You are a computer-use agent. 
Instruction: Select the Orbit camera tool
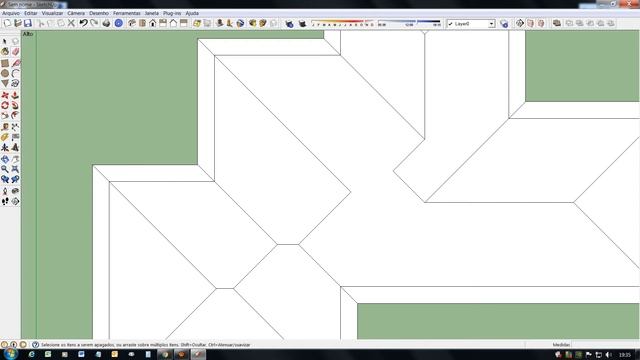[5, 159]
